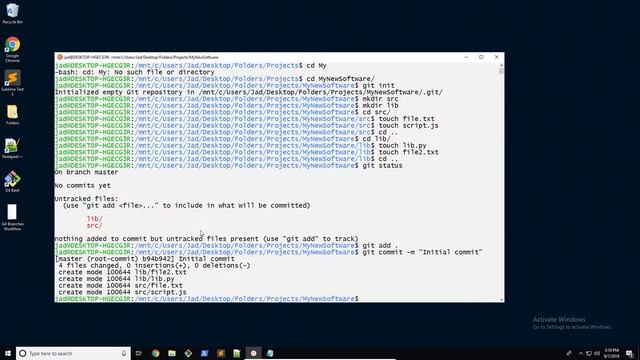The image size is (640, 360).
Task: Click the People icon in the taskbar
Action: pyautogui.click(x=569, y=353)
